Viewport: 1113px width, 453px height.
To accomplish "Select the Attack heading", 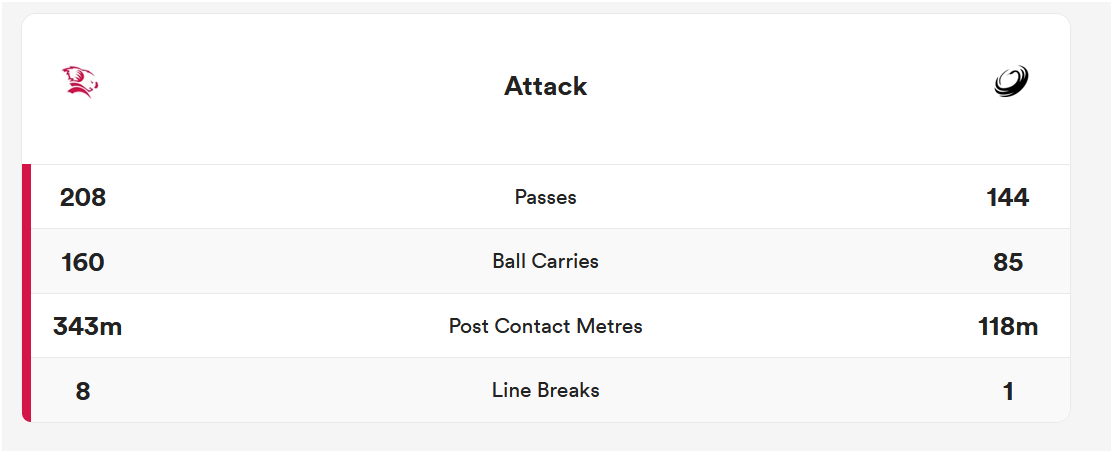I will click(x=545, y=87).
